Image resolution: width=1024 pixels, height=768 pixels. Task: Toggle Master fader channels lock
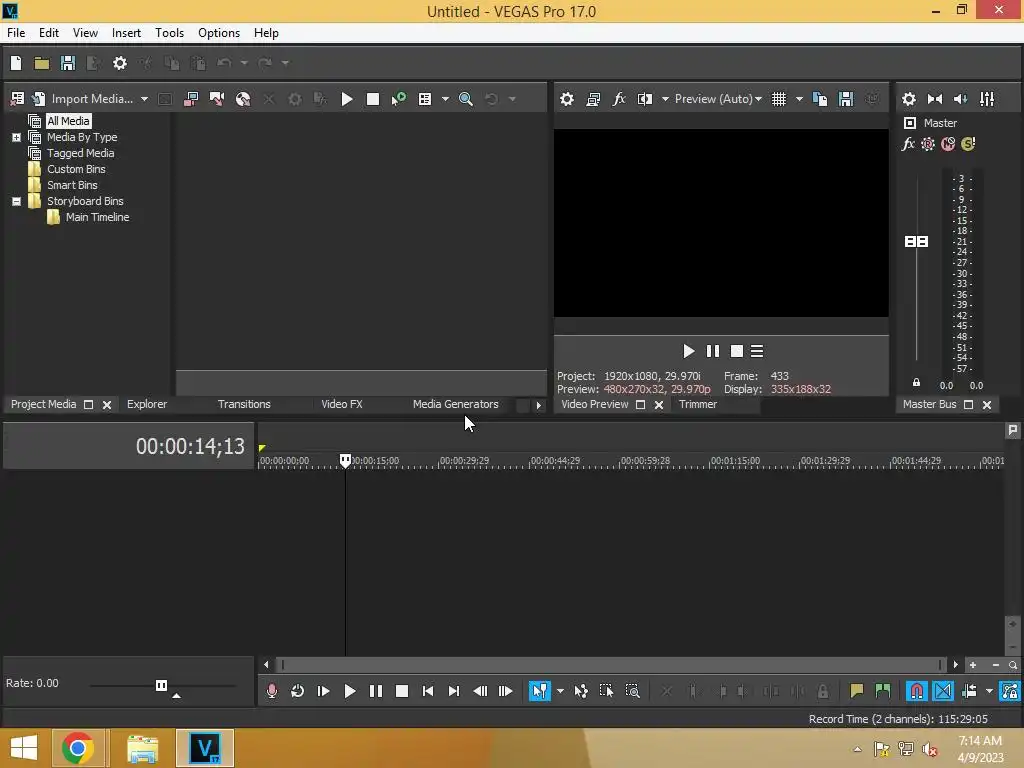tap(916, 383)
